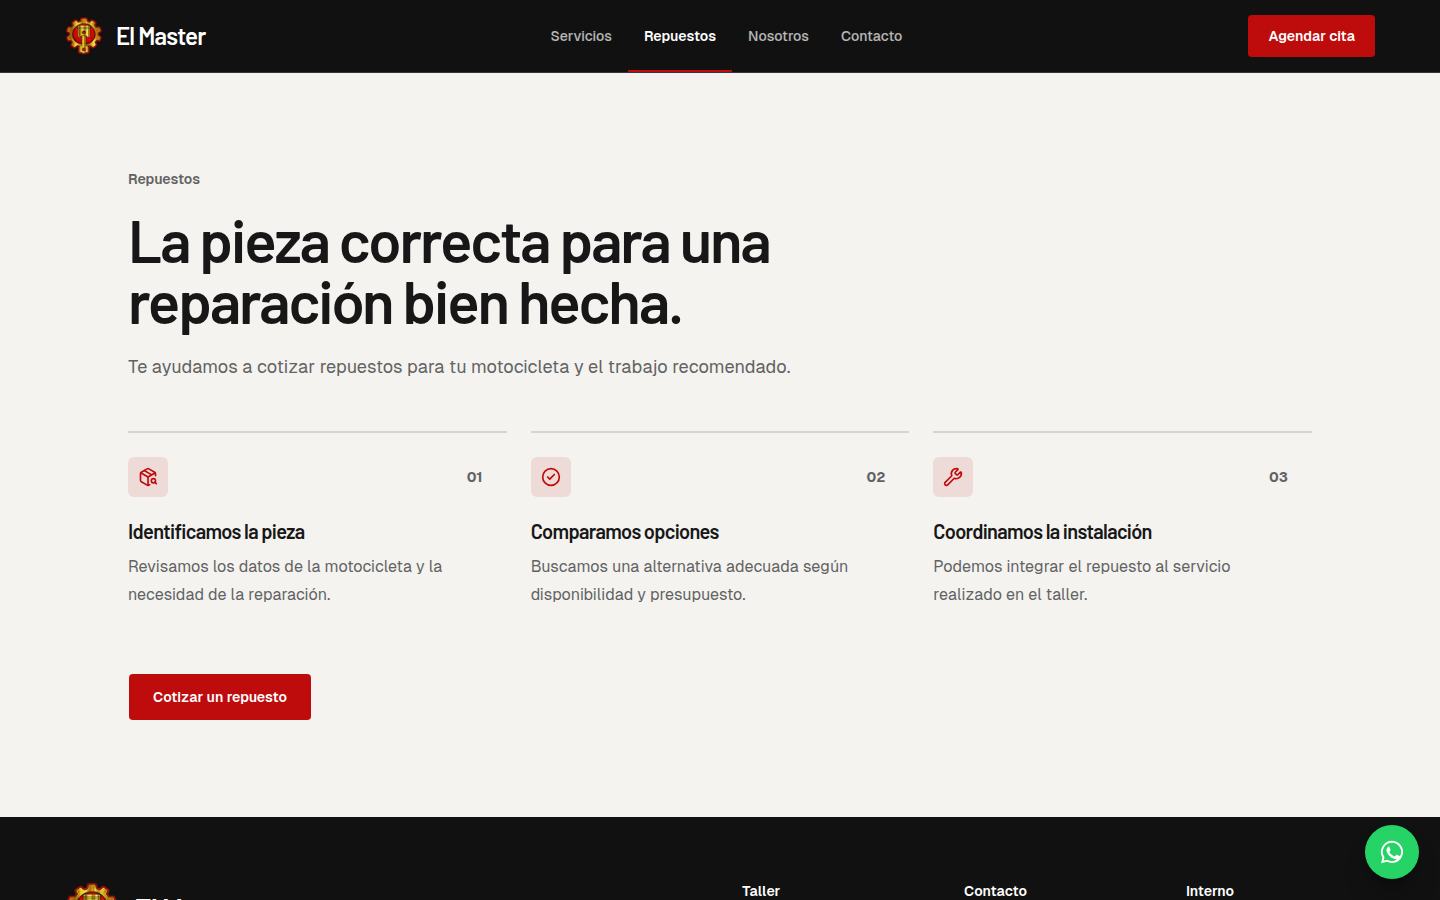Click the 'Podemos integrar el repuesto' description
This screenshot has height=900, width=1440.
pos(1082,580)
